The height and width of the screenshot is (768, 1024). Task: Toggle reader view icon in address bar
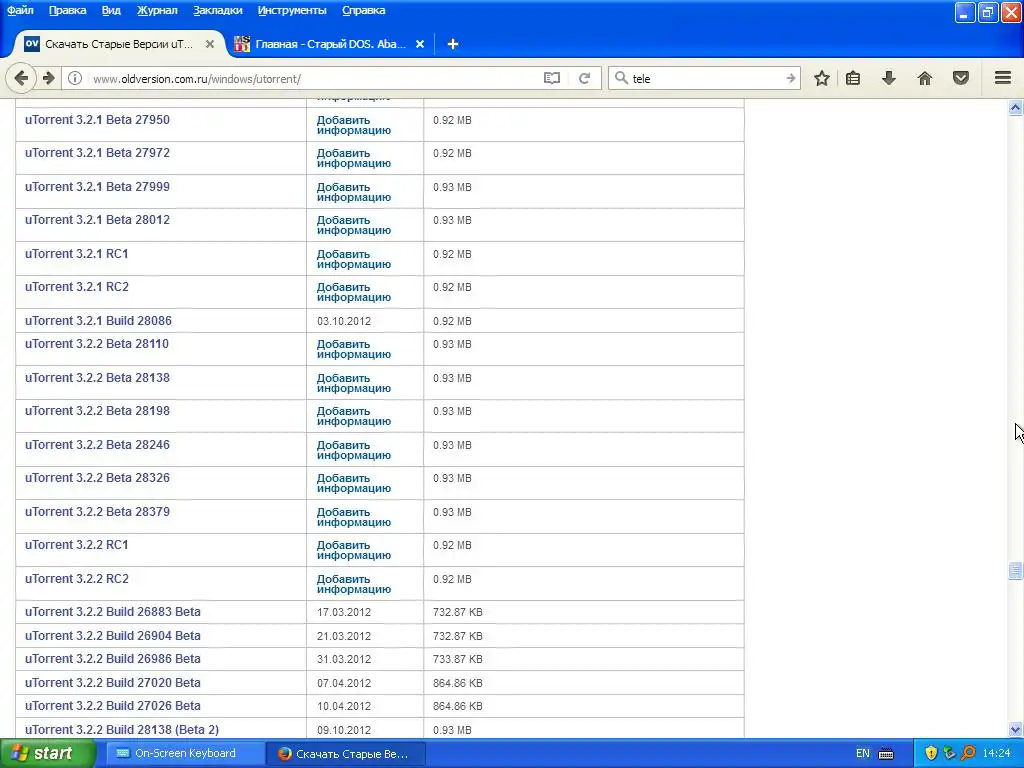click(x=552, y=78)
